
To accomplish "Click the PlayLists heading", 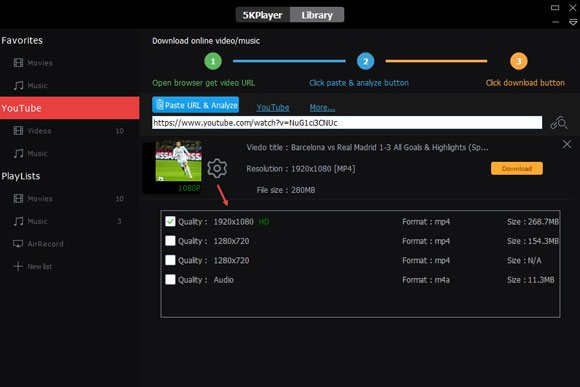I will click(x=21, y=176).
